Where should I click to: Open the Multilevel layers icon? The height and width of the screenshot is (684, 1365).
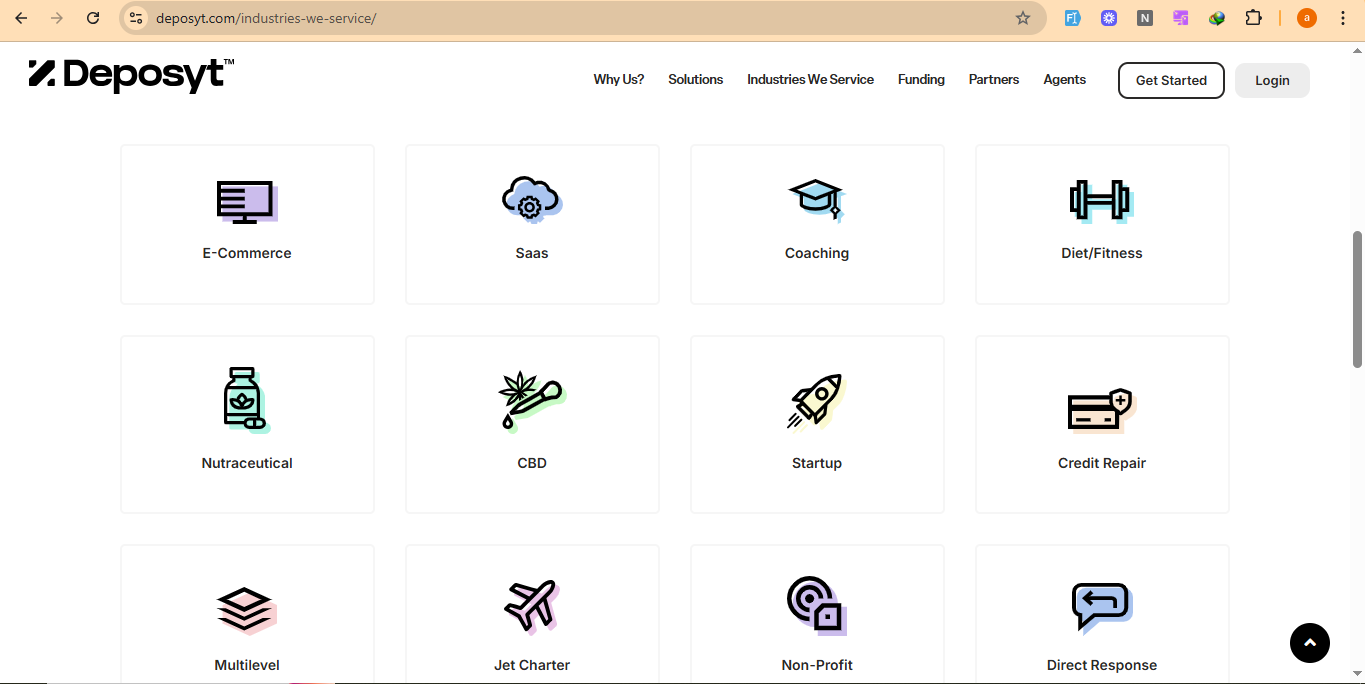(x=246, y=608)
